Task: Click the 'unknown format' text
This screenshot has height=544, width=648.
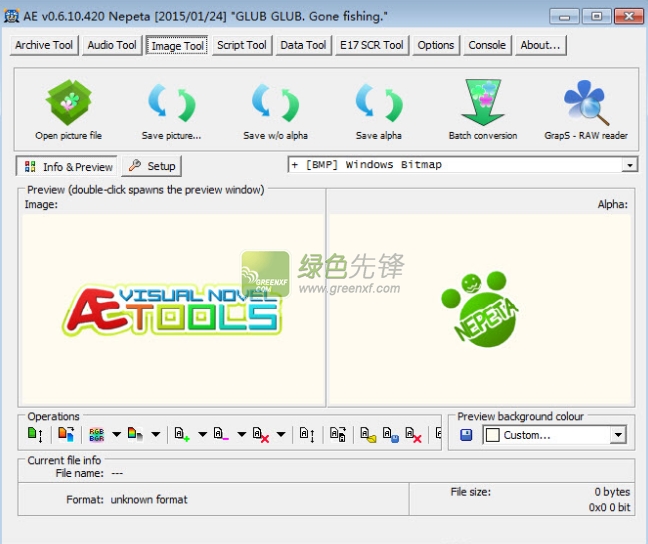Action: click(149, 499)
